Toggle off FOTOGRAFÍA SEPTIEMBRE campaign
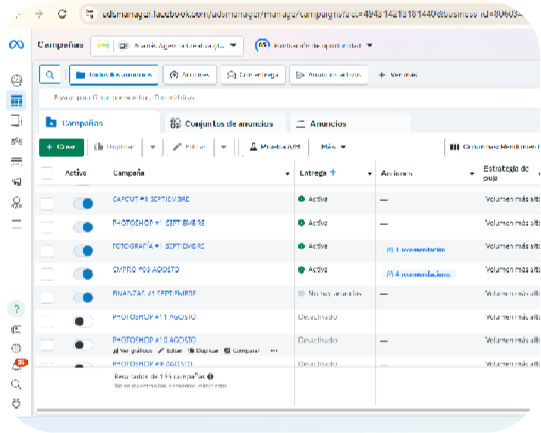Image resolution: width=541 pixels, height=433 pixels. coord(83,250)
